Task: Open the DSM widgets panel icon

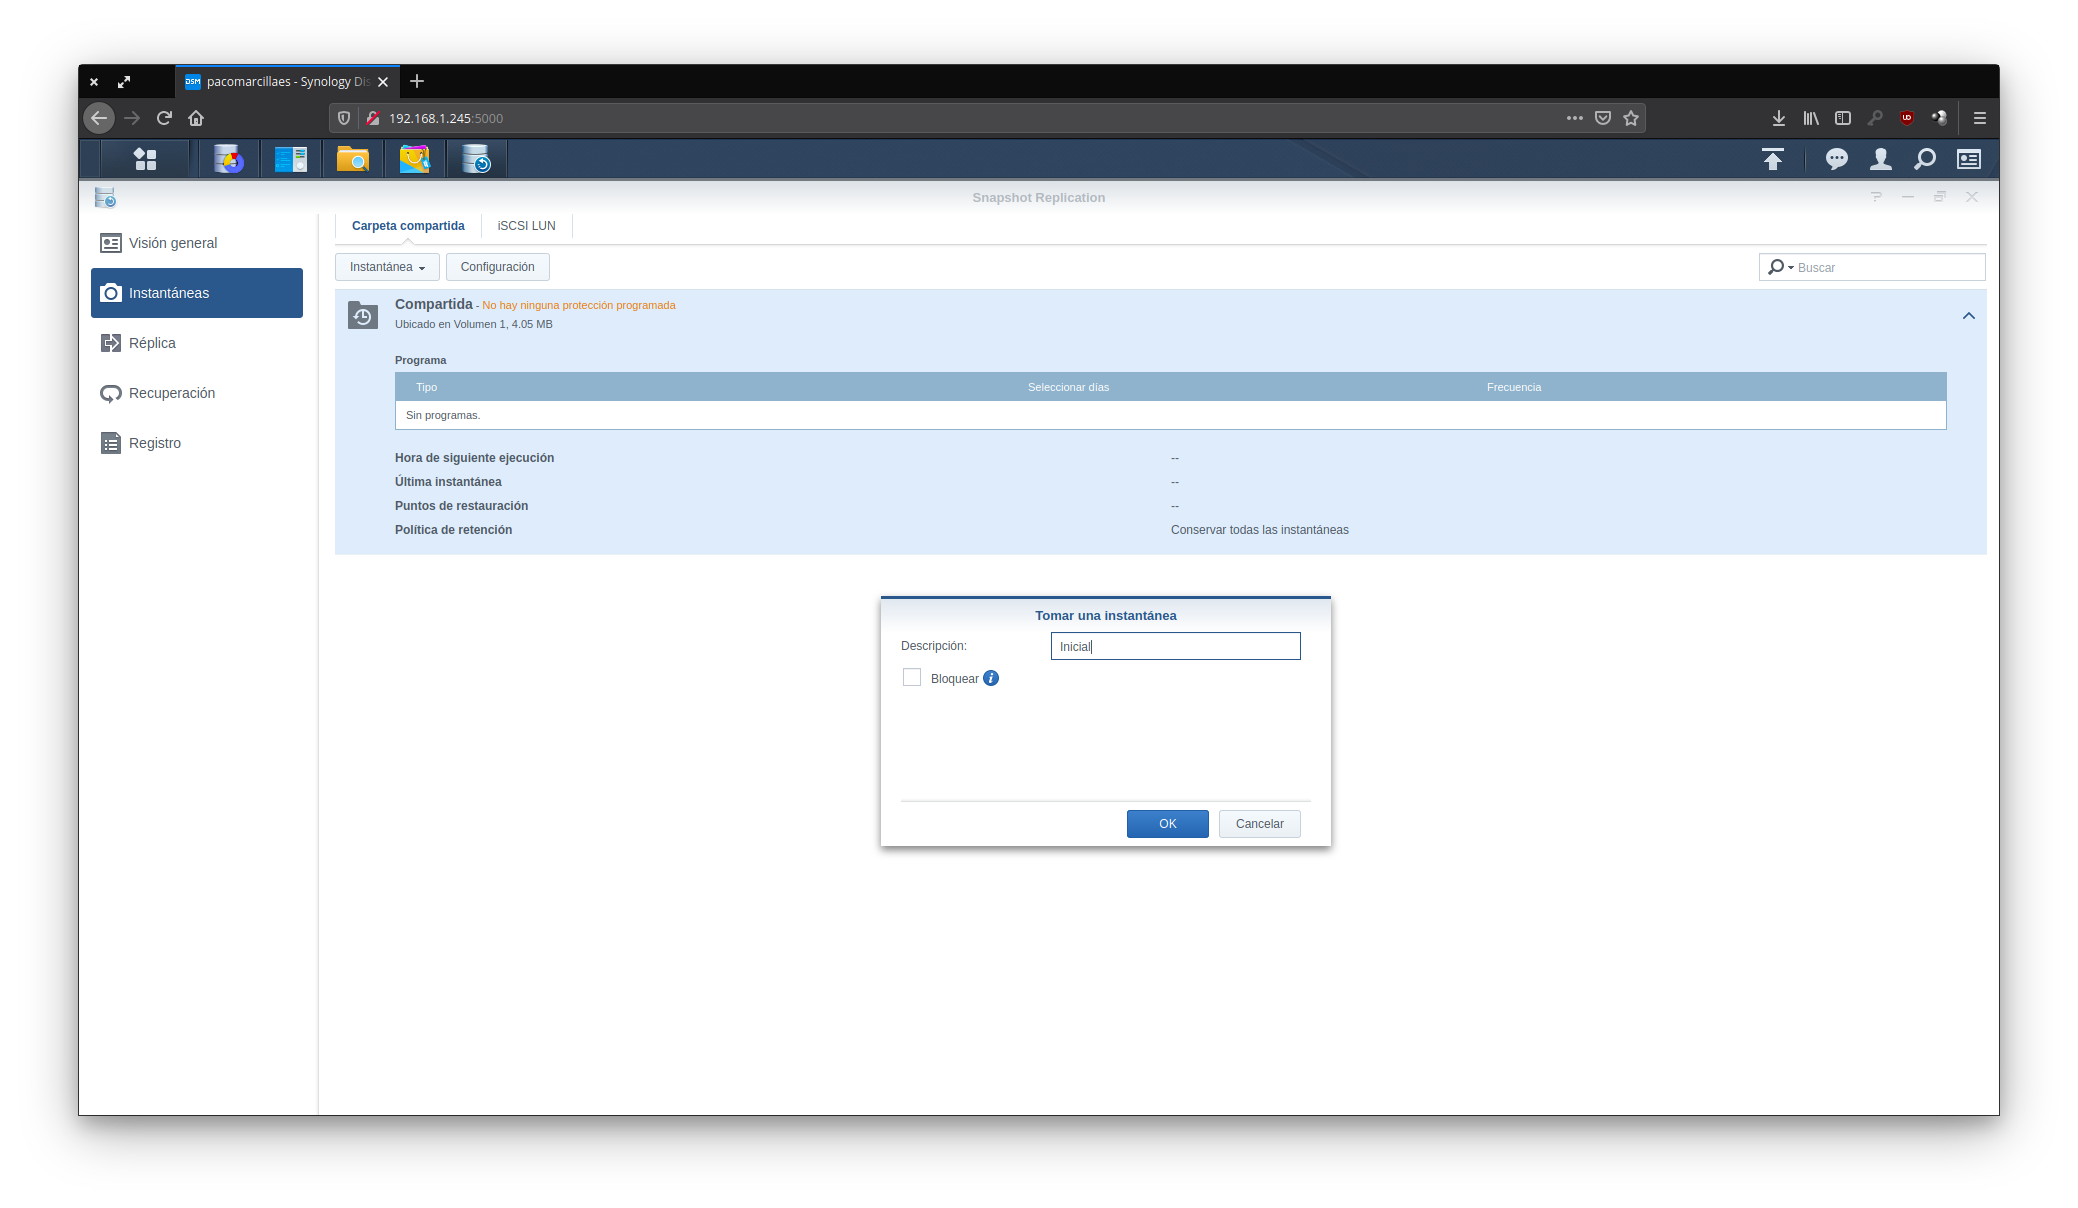Action: 1968,159
